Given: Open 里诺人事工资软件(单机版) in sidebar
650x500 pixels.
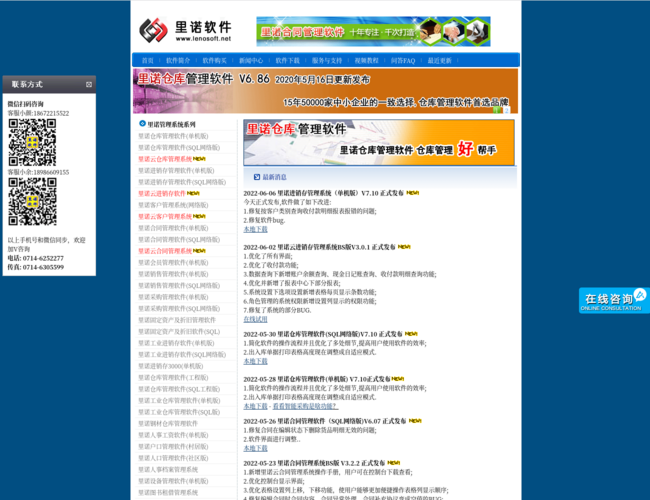Looking at the screenshot, I should [173, 435].
